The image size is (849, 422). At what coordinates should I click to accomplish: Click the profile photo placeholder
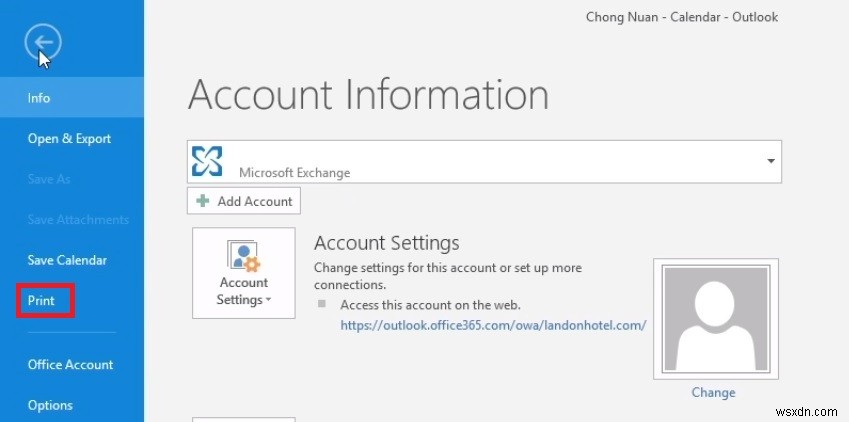coord(716,319)
